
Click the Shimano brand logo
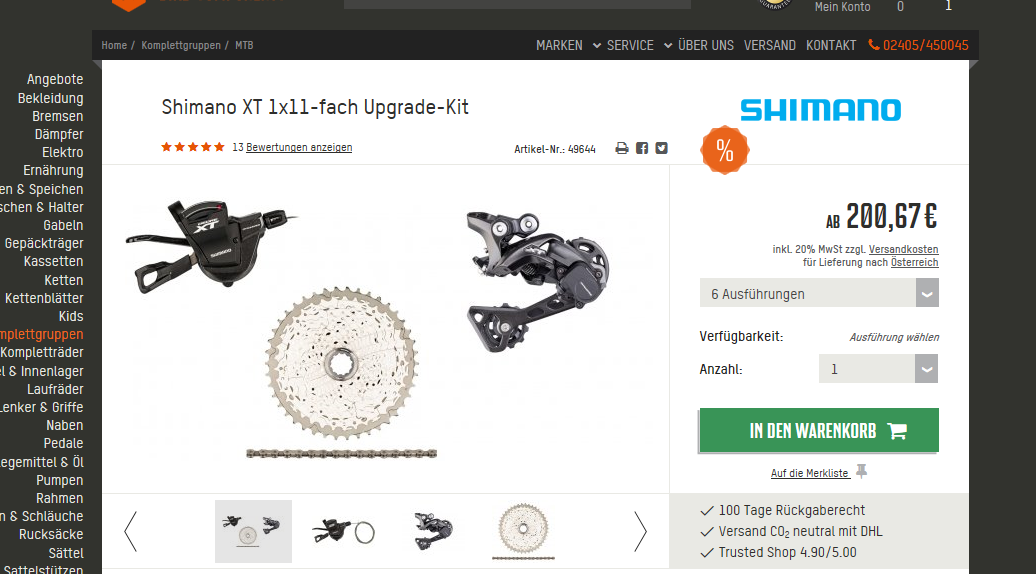point(821,110)
